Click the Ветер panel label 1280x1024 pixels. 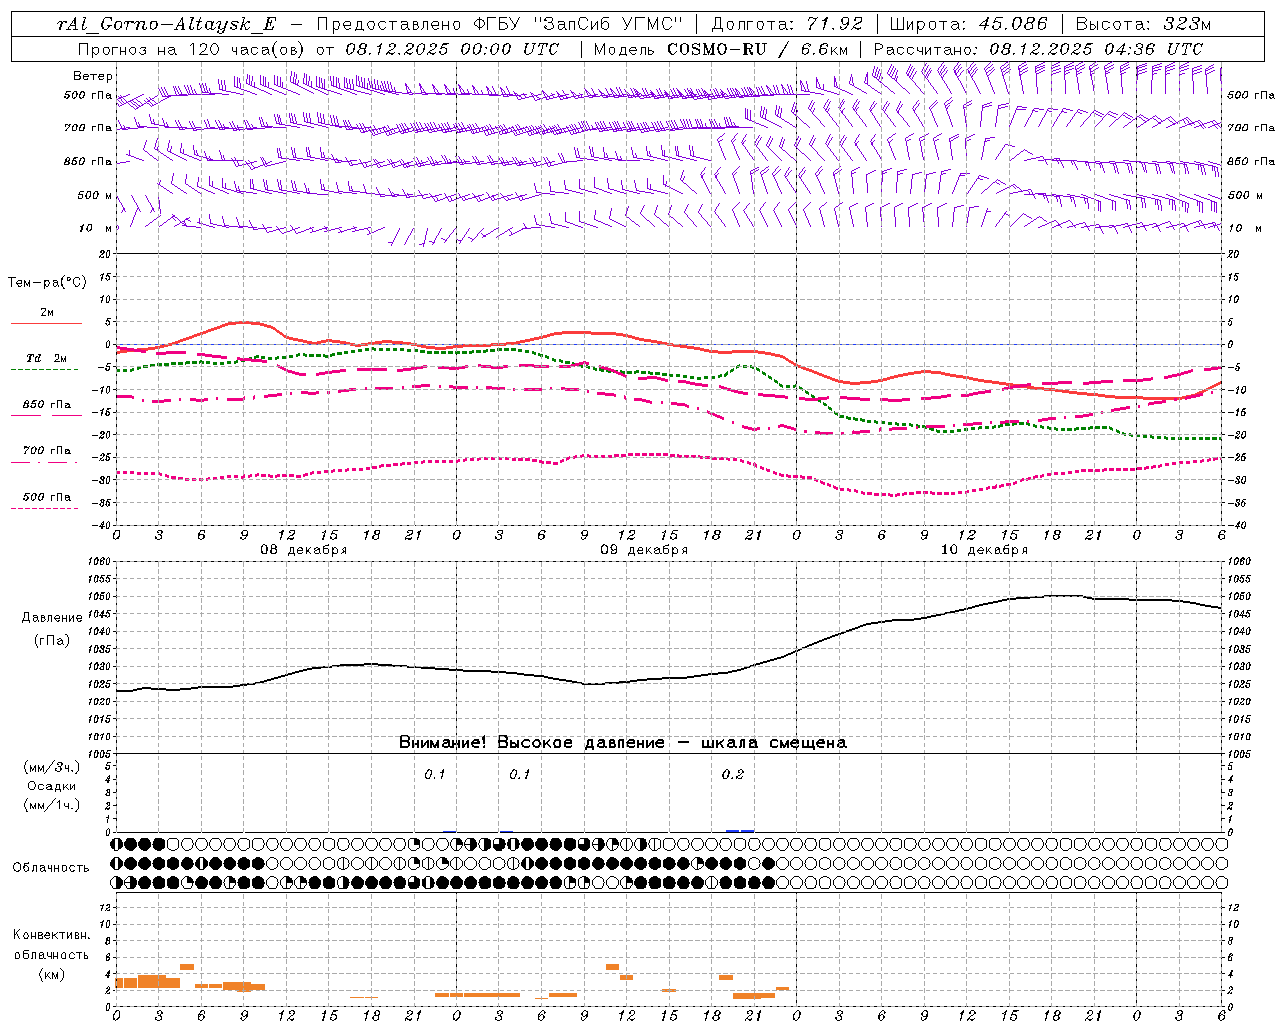pos(93,76)
